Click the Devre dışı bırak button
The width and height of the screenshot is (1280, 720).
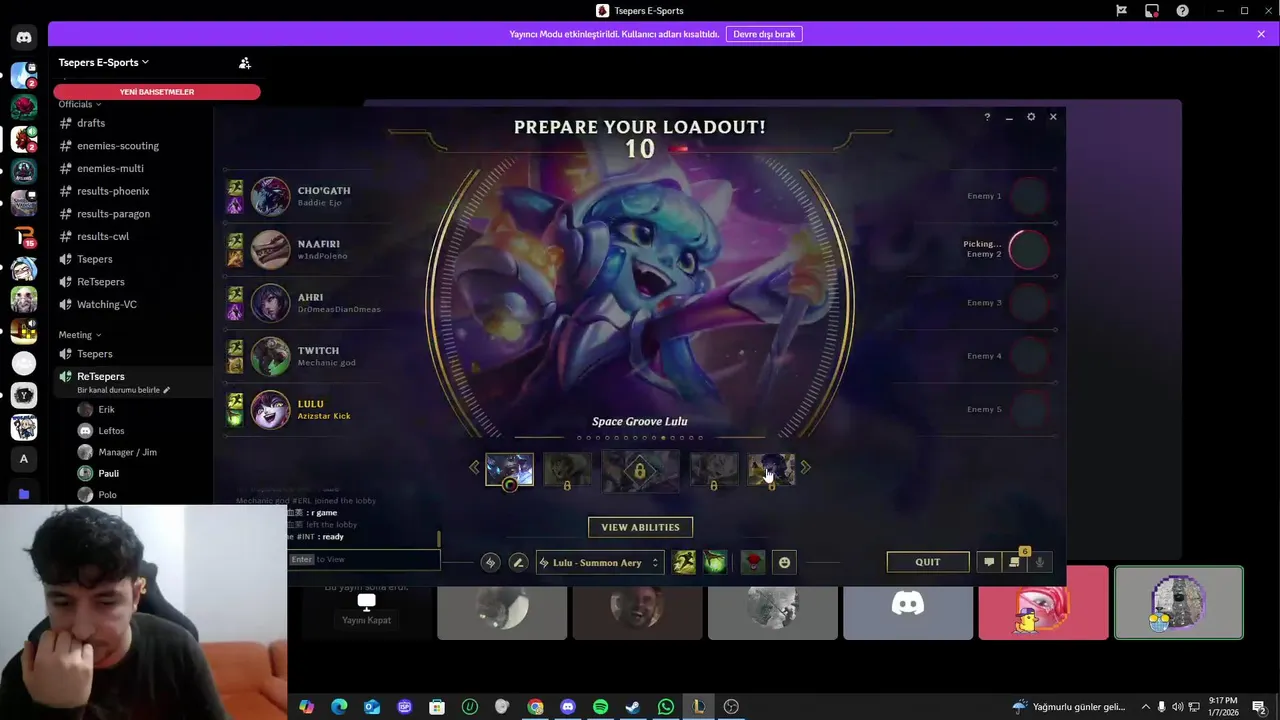pos(764,34)
